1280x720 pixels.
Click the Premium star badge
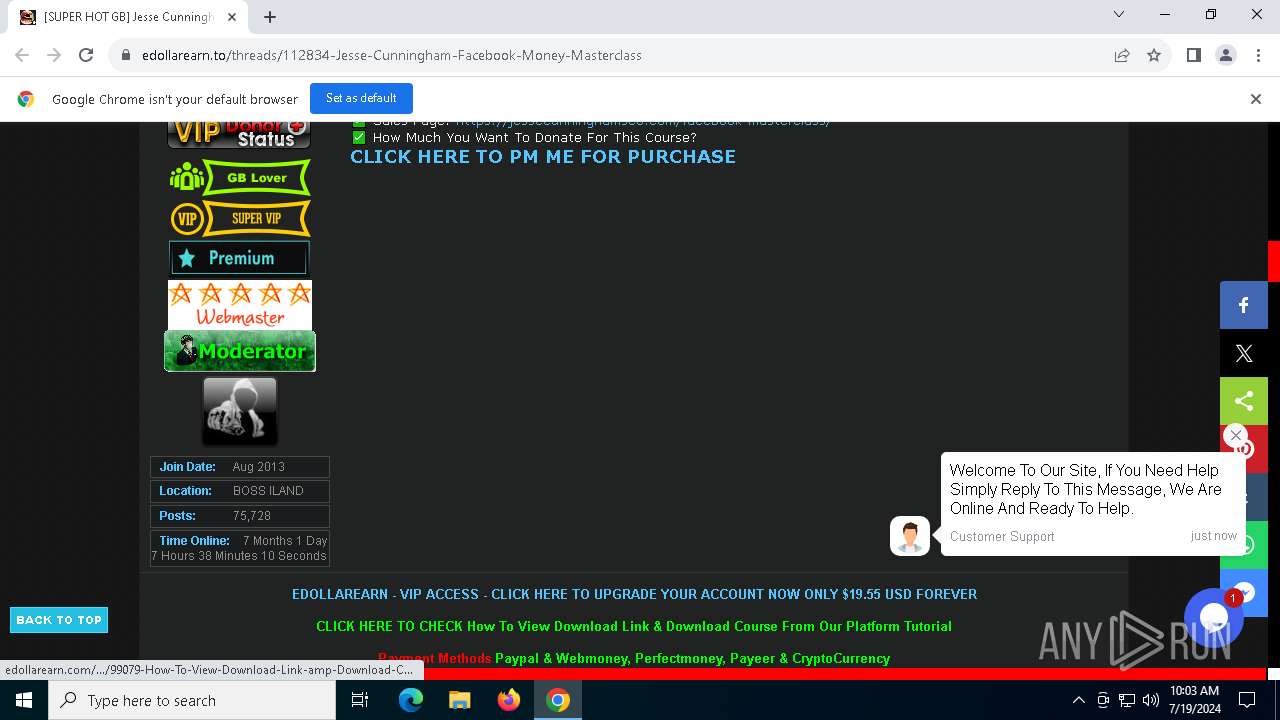click(x=239, y=258)
